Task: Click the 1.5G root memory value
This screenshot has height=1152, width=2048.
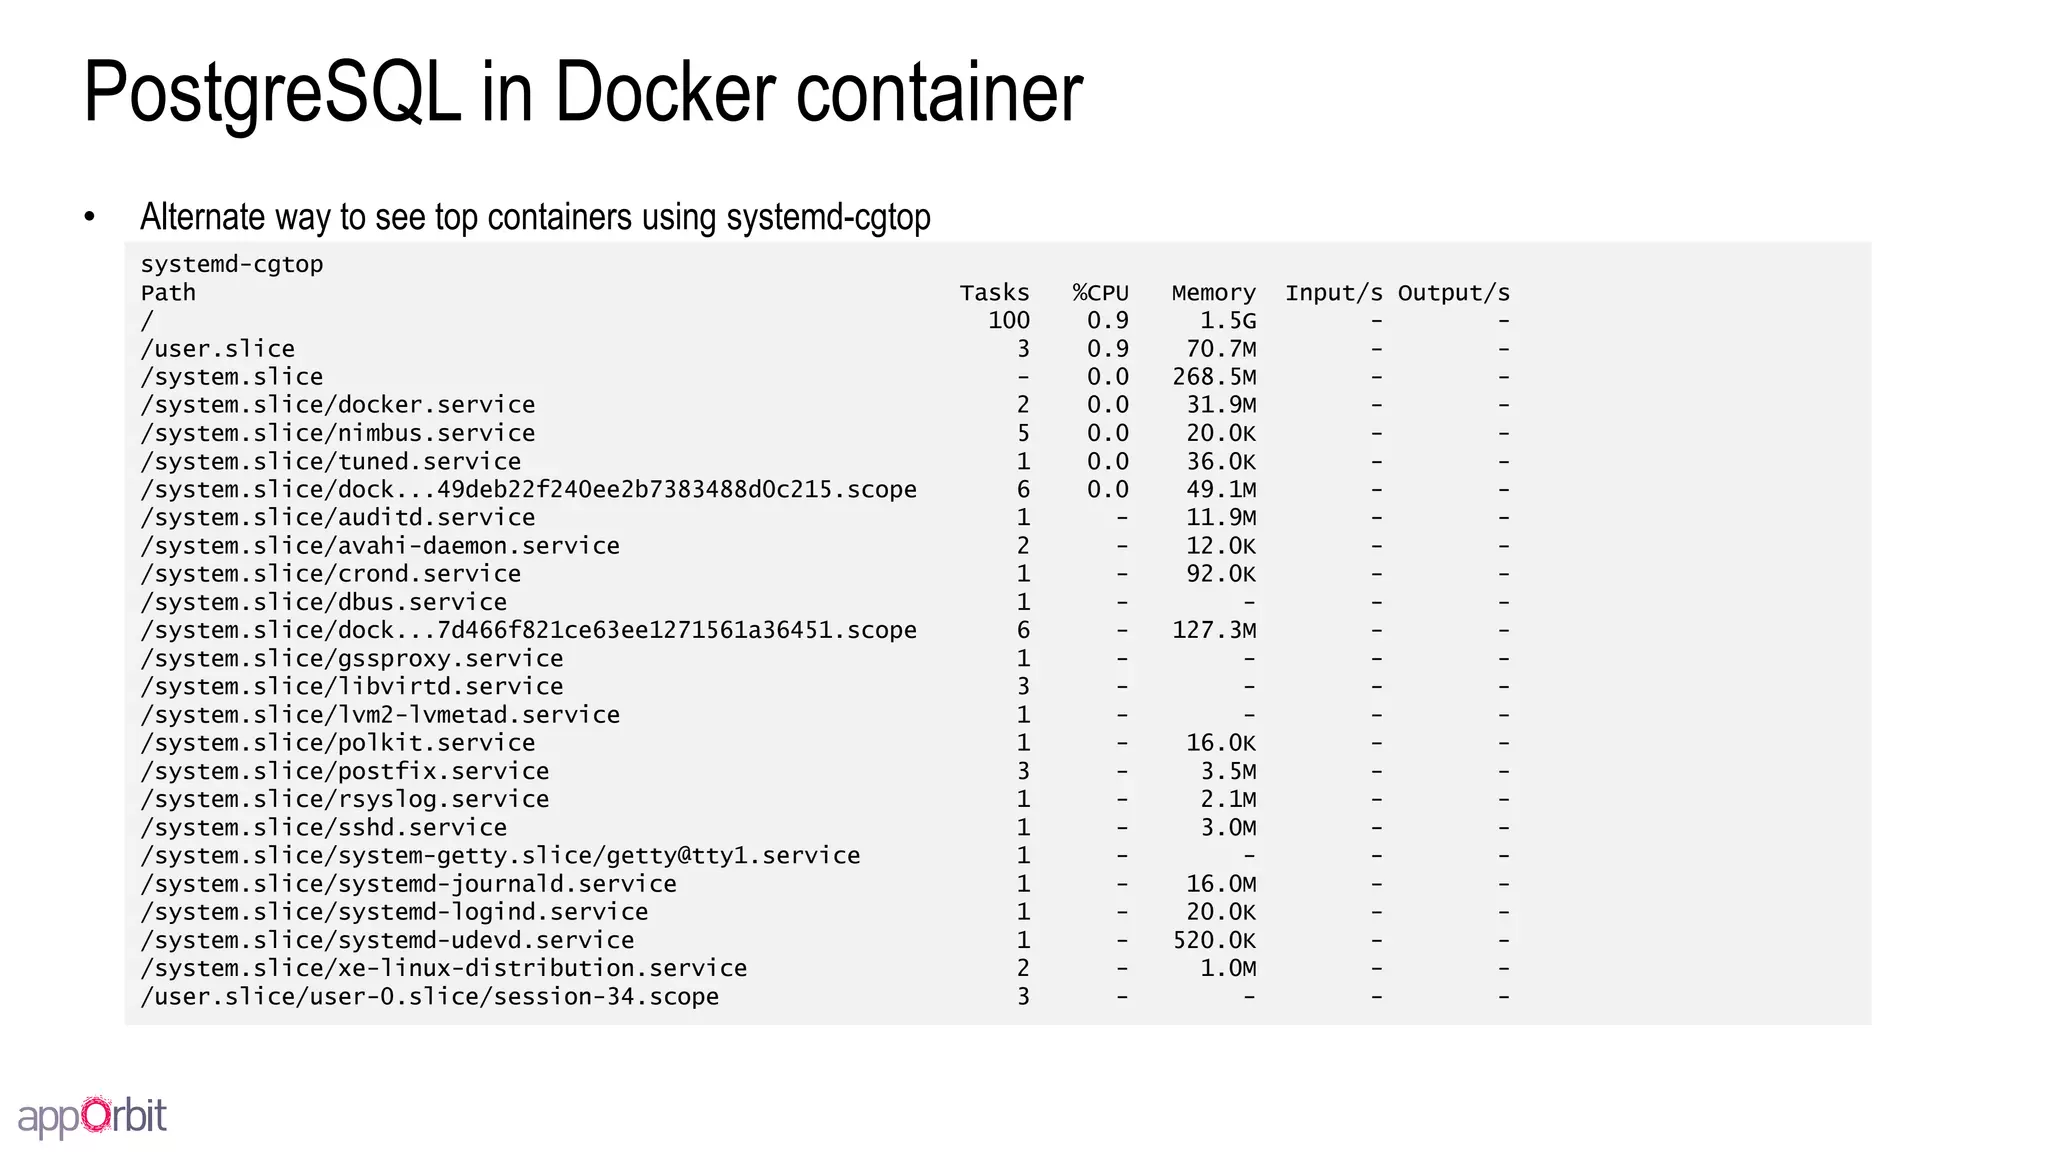Action: point(1228,321)
